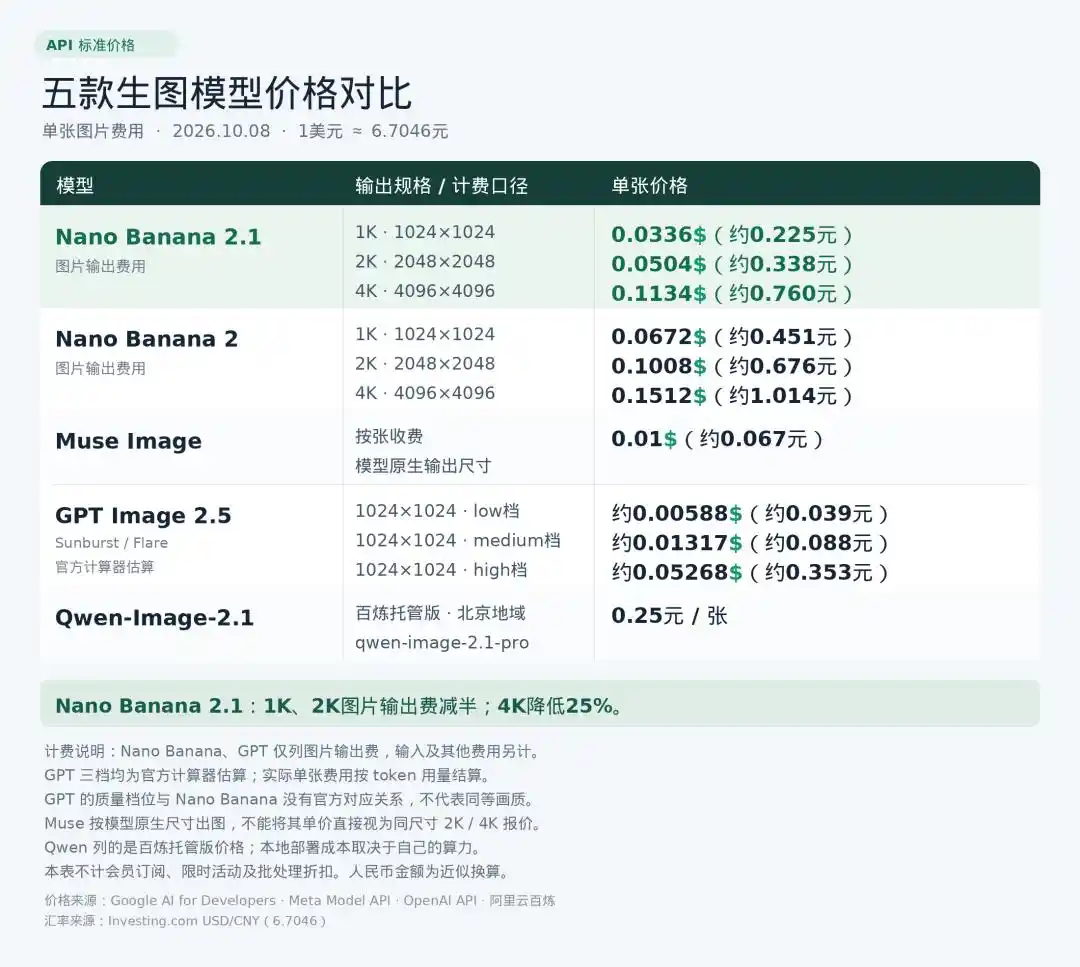Click the "1024×1024 · high档" spec
The width and height of the screenshot is (1080, 967).
(442, 570)
